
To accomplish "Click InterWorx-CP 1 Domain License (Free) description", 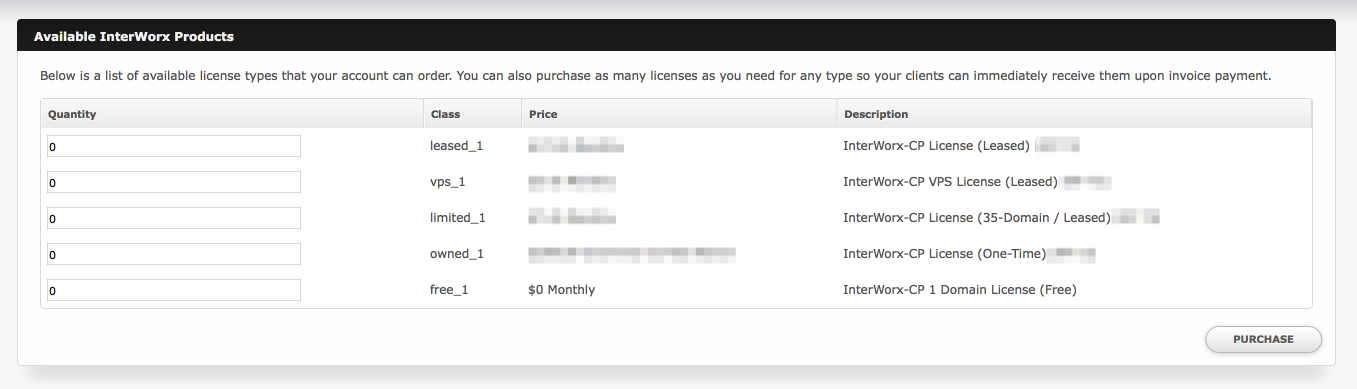I will [960, 290].
